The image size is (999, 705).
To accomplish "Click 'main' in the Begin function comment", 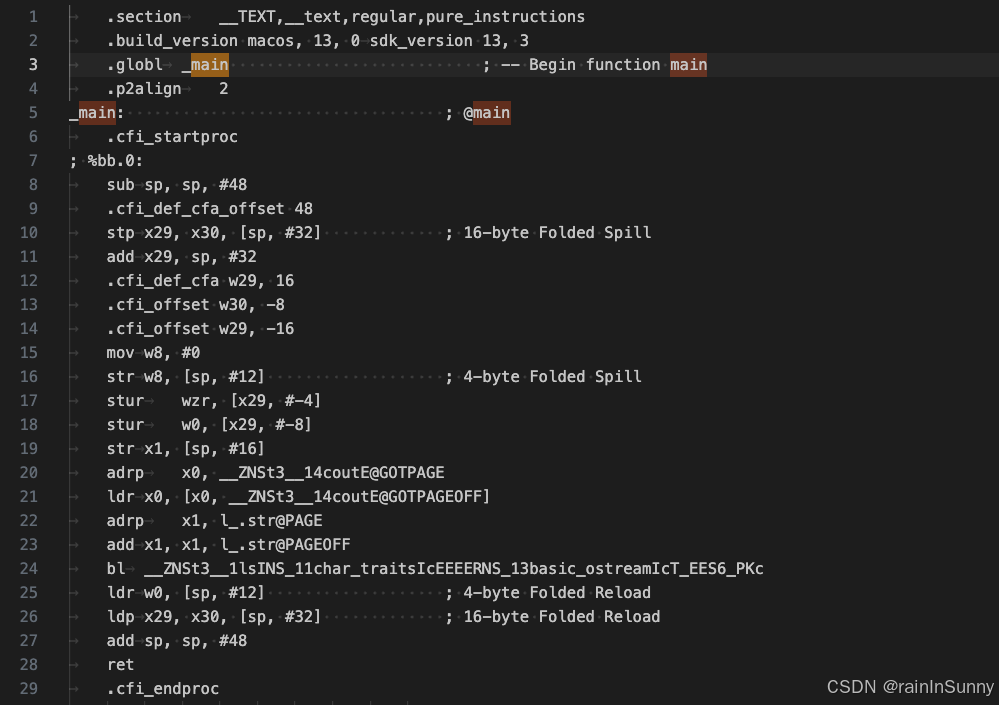I will click(x=689, y=65).
